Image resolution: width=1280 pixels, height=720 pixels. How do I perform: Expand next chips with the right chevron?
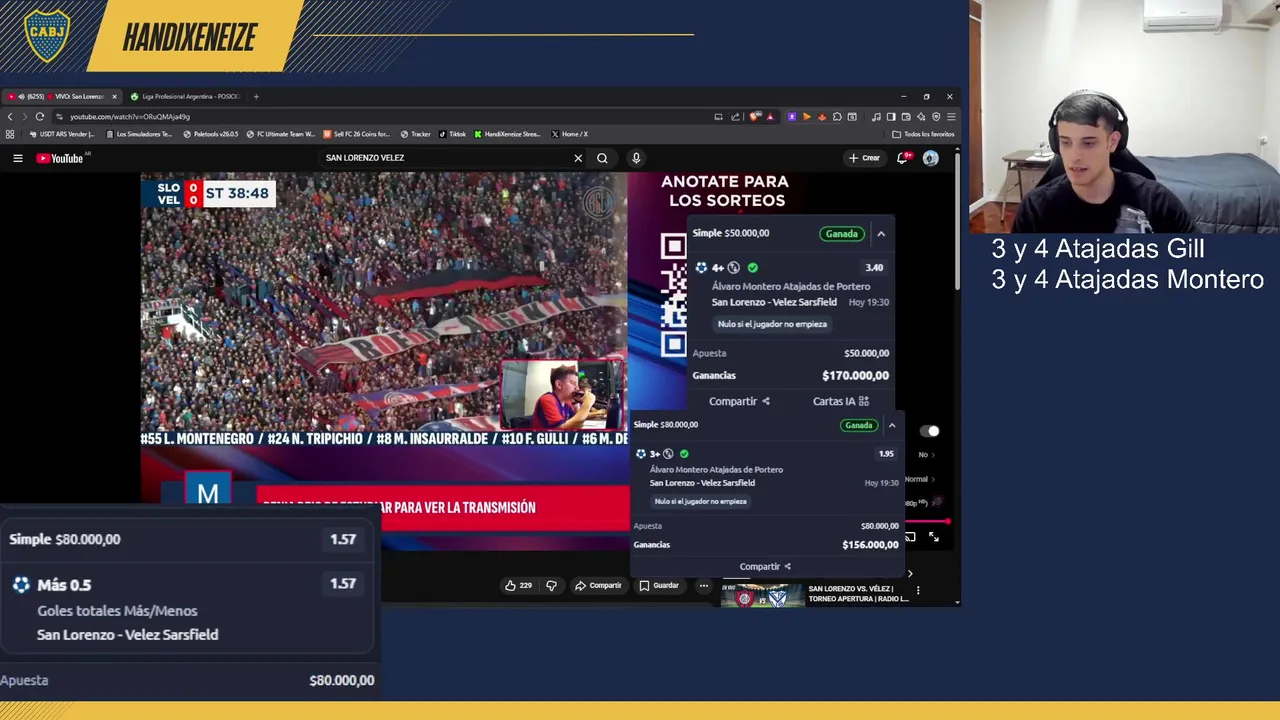910,574
